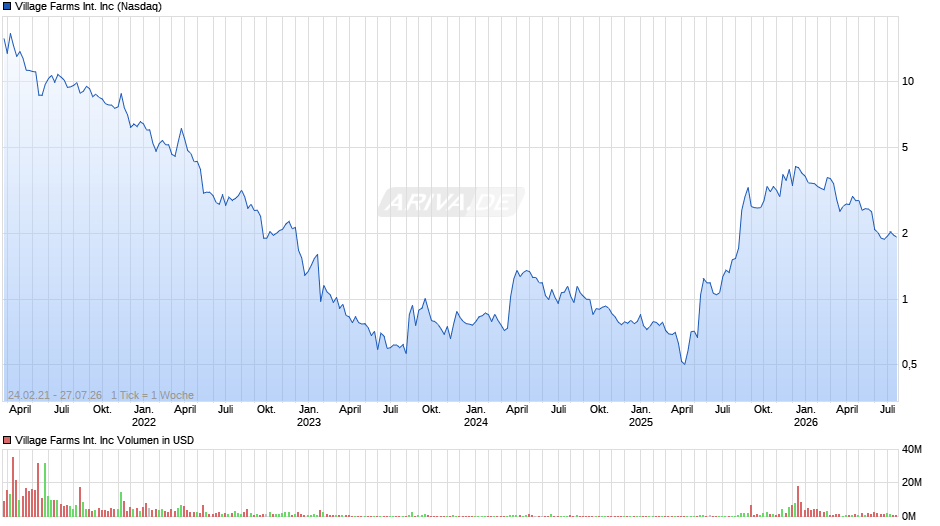Click the price axis label '2'
Viewport: 940px width, 526px height.
tap(905, 233)
